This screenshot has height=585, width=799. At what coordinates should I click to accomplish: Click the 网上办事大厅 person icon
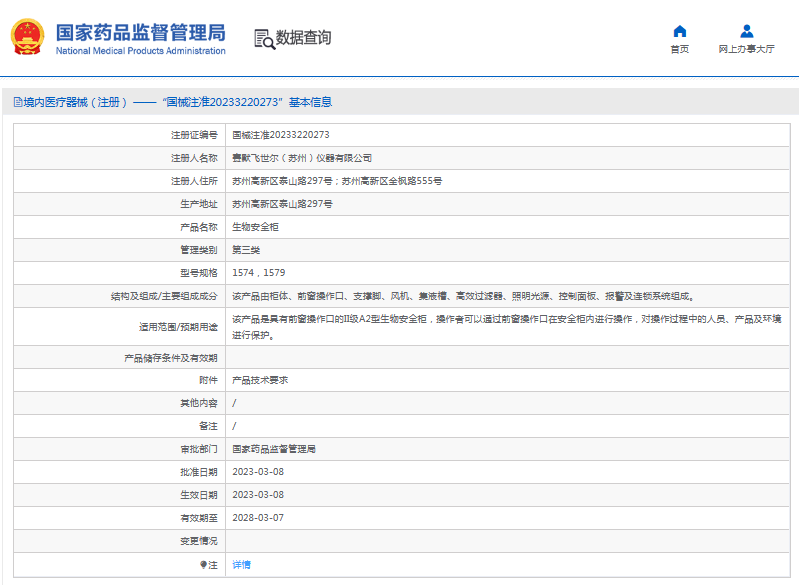746,31
